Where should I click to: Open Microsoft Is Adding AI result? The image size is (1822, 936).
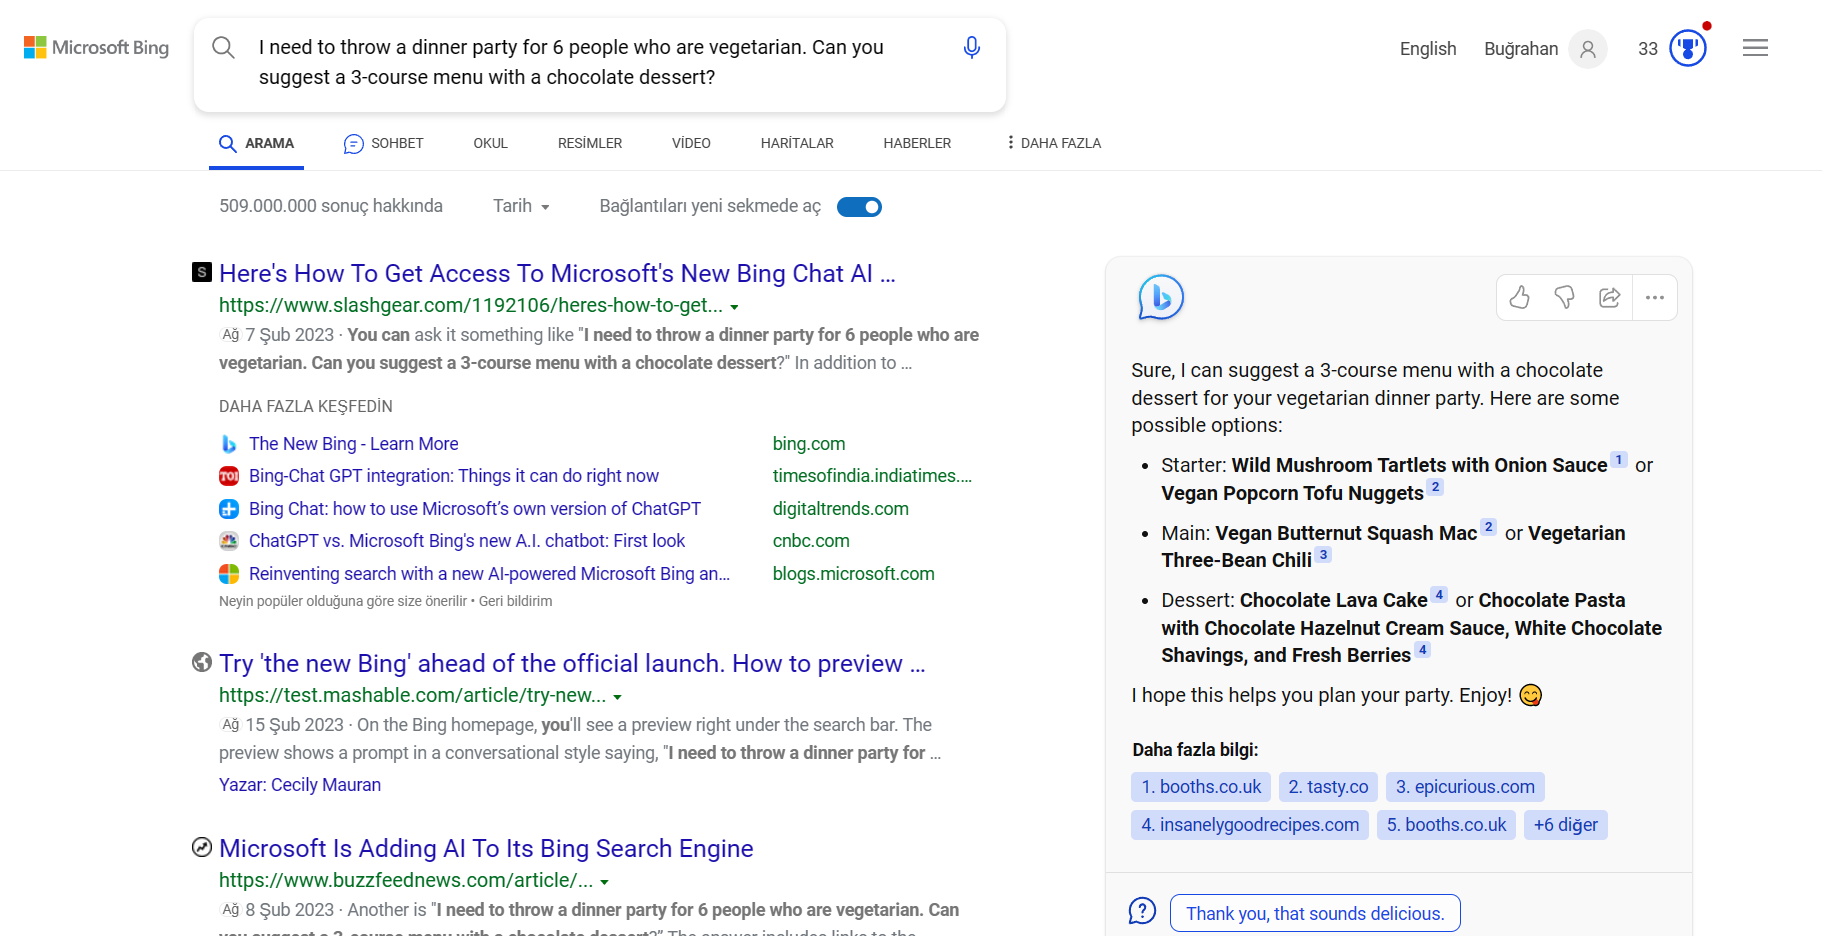[x=486, y=848]
